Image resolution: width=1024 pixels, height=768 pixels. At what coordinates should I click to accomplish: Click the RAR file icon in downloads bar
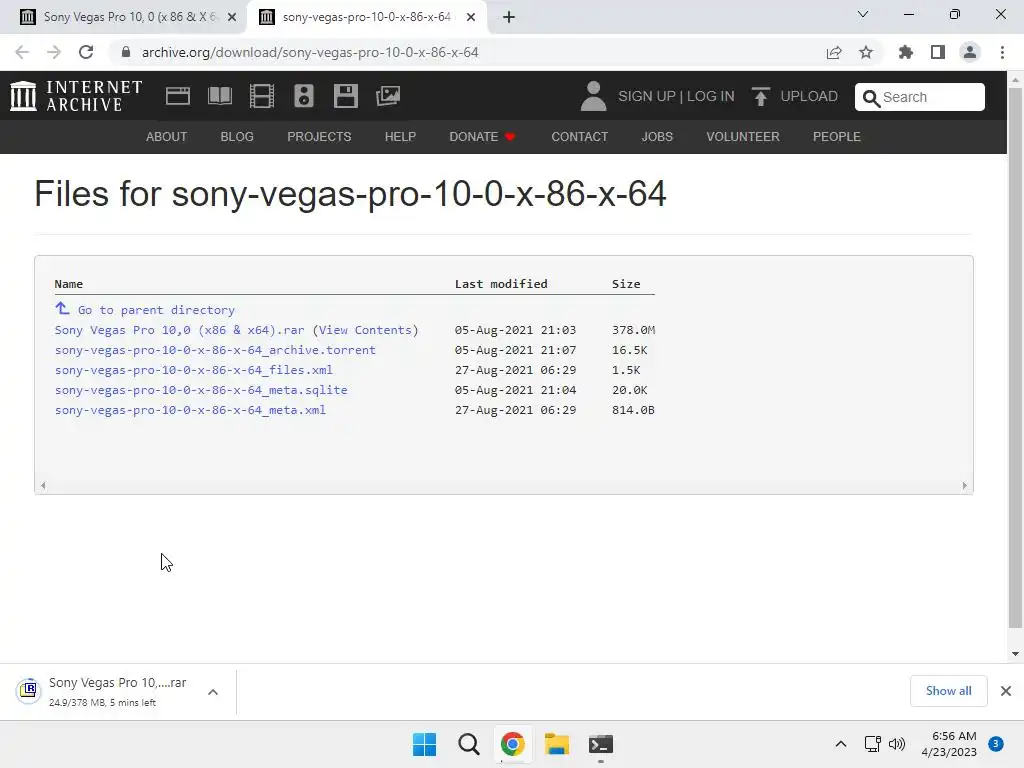coord(29,690)
